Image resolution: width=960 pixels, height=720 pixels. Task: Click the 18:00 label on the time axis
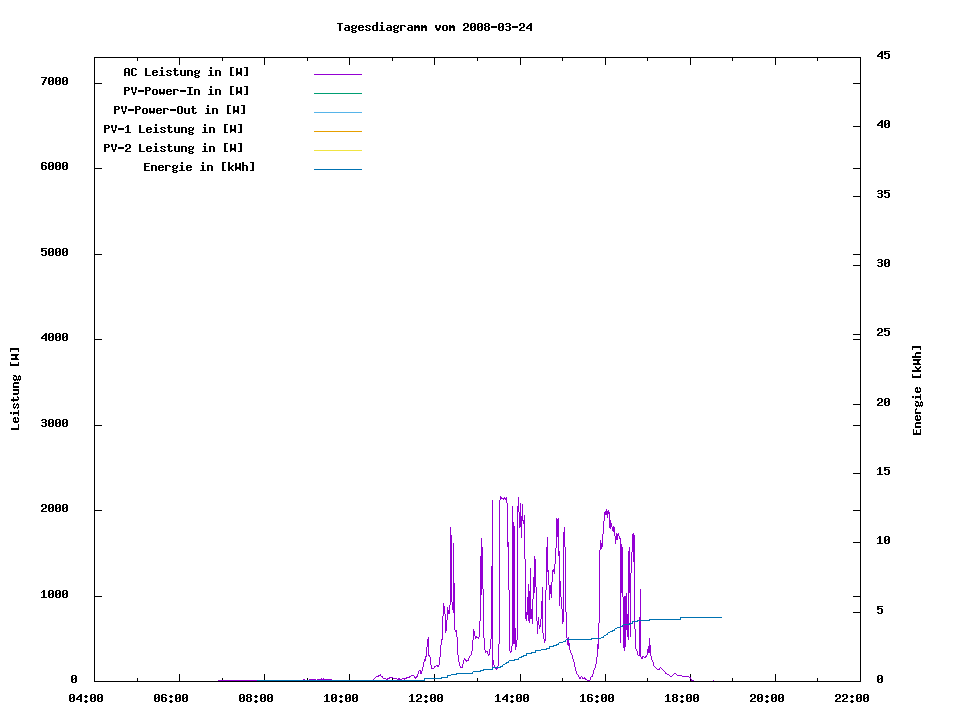click(681, 698)
